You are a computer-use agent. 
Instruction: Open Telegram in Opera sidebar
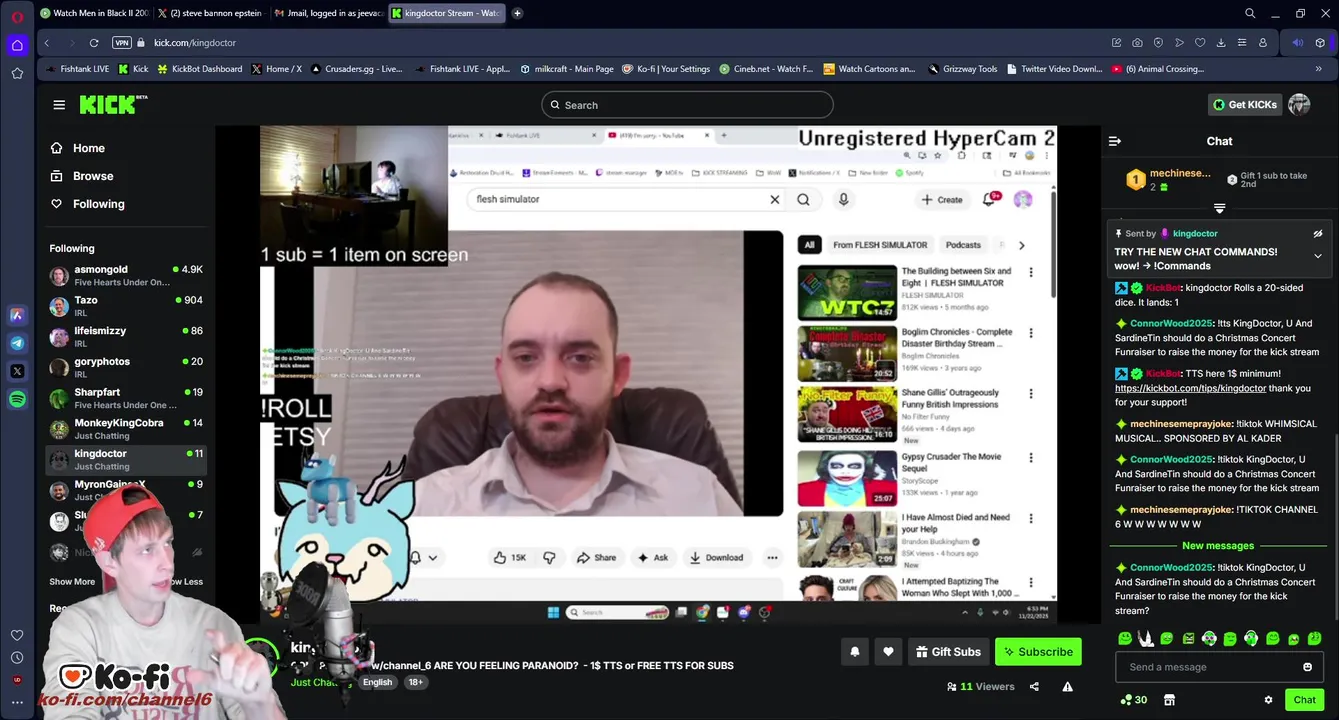17,343
